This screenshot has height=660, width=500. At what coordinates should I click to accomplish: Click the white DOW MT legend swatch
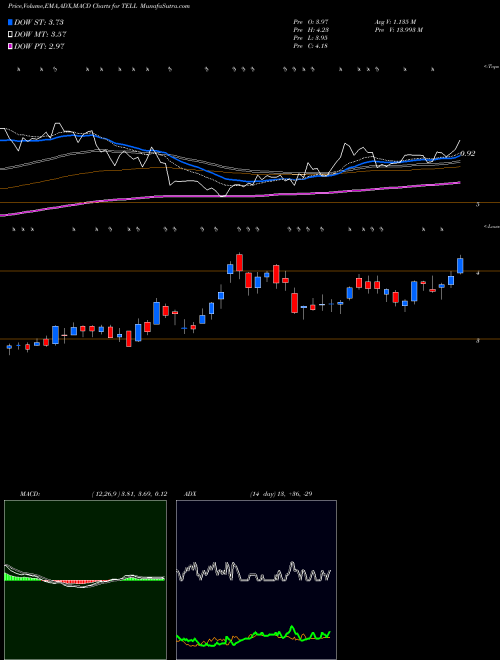[x=10, y=35]
